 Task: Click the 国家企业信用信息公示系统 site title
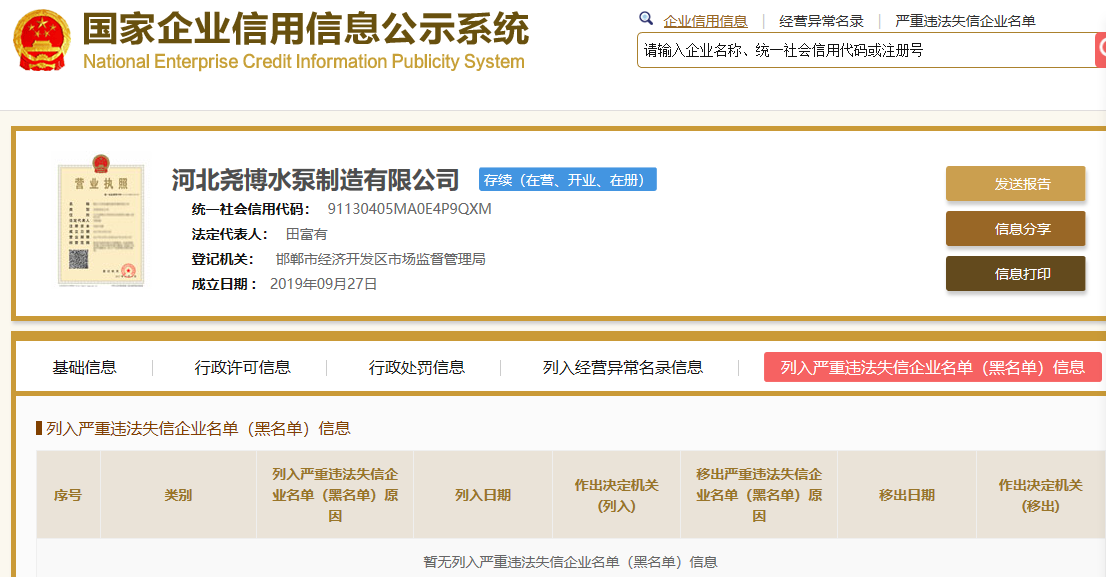coord(305,28)
